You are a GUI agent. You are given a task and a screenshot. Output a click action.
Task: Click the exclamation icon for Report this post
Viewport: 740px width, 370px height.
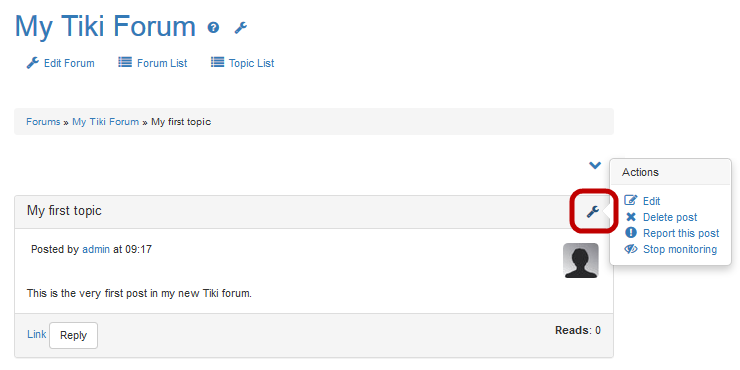tap(631, 233)
